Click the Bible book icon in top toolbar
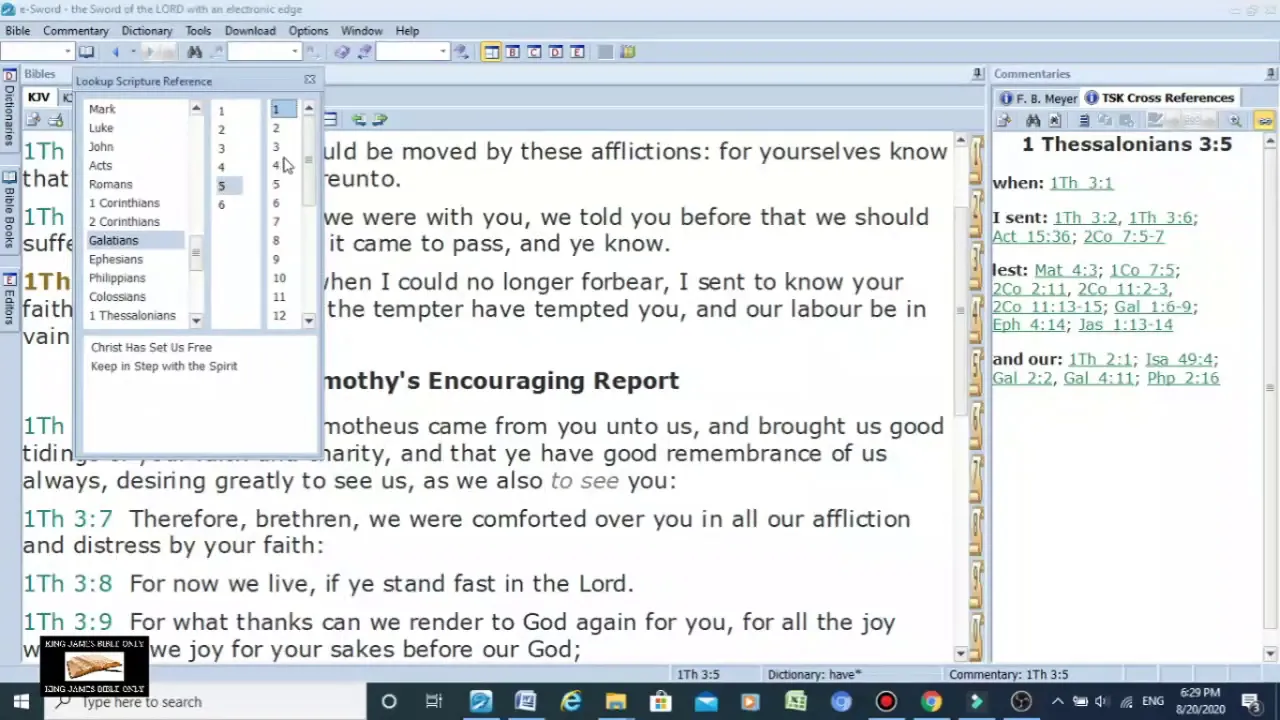 87,52
